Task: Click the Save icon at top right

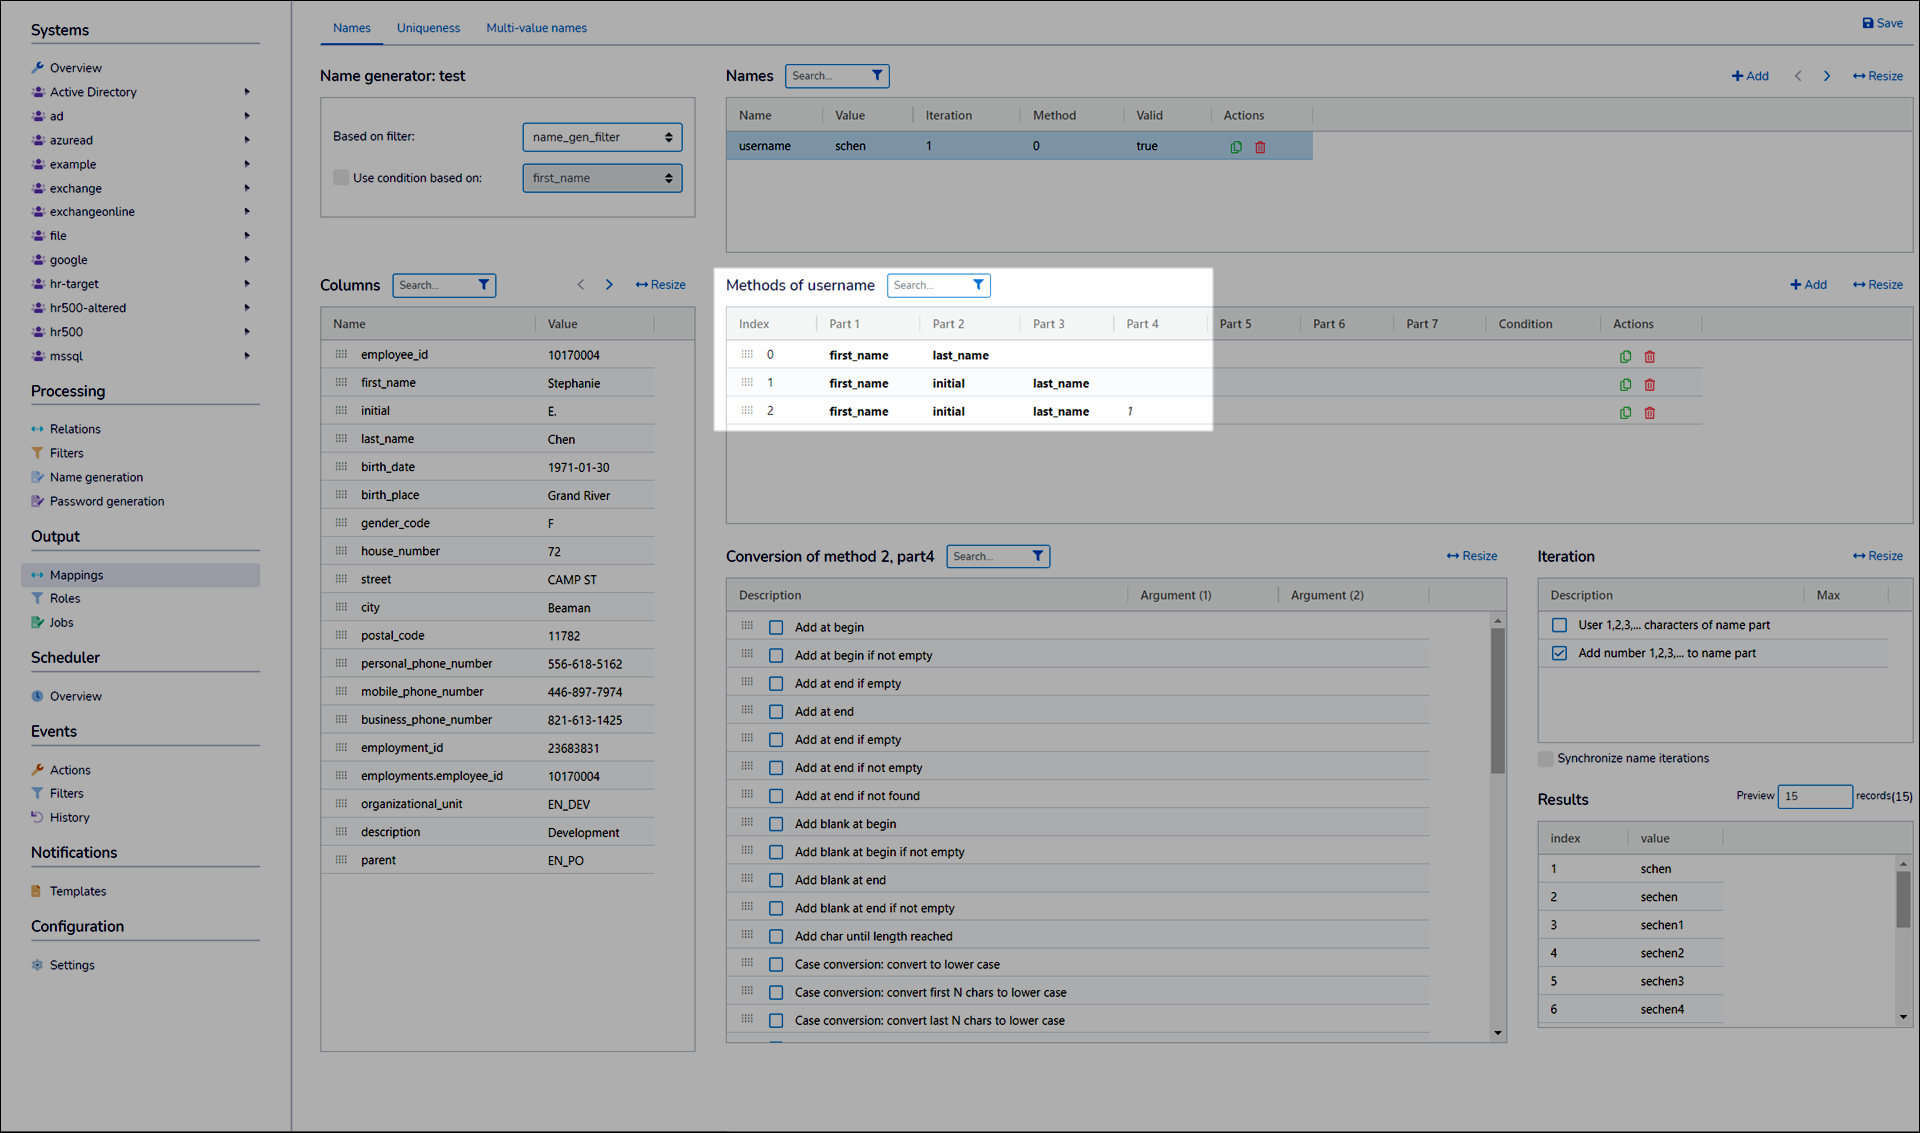Action: (1867, 23)
